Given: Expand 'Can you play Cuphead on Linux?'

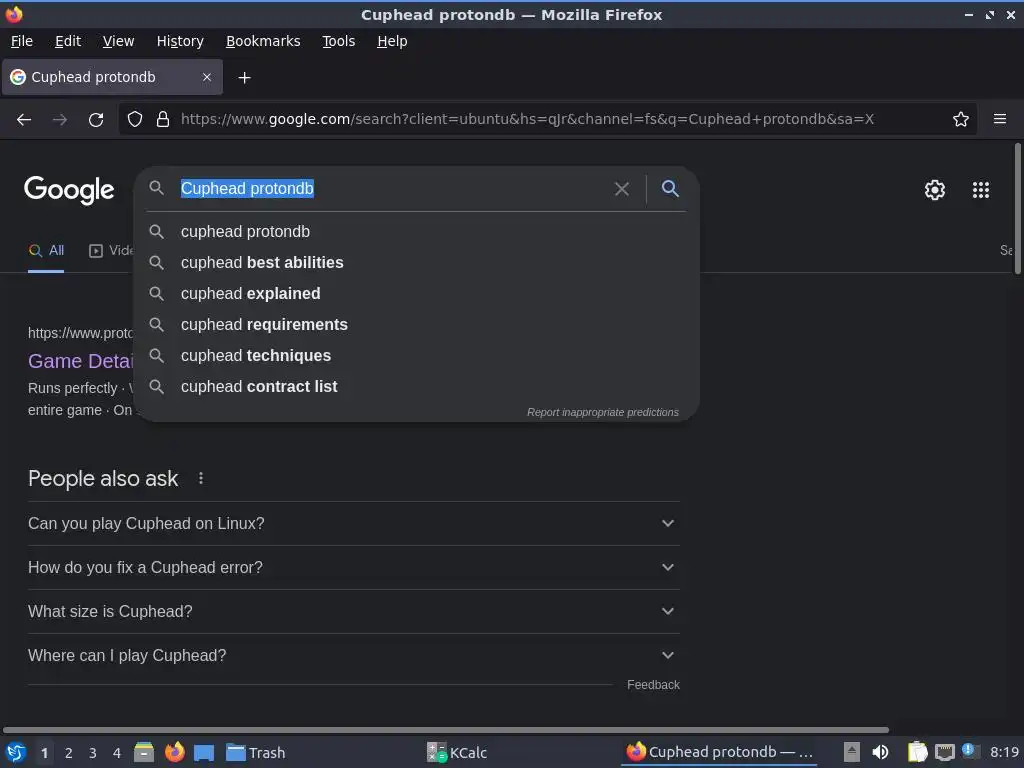Looking at the screenshot, I should (353, 524).
